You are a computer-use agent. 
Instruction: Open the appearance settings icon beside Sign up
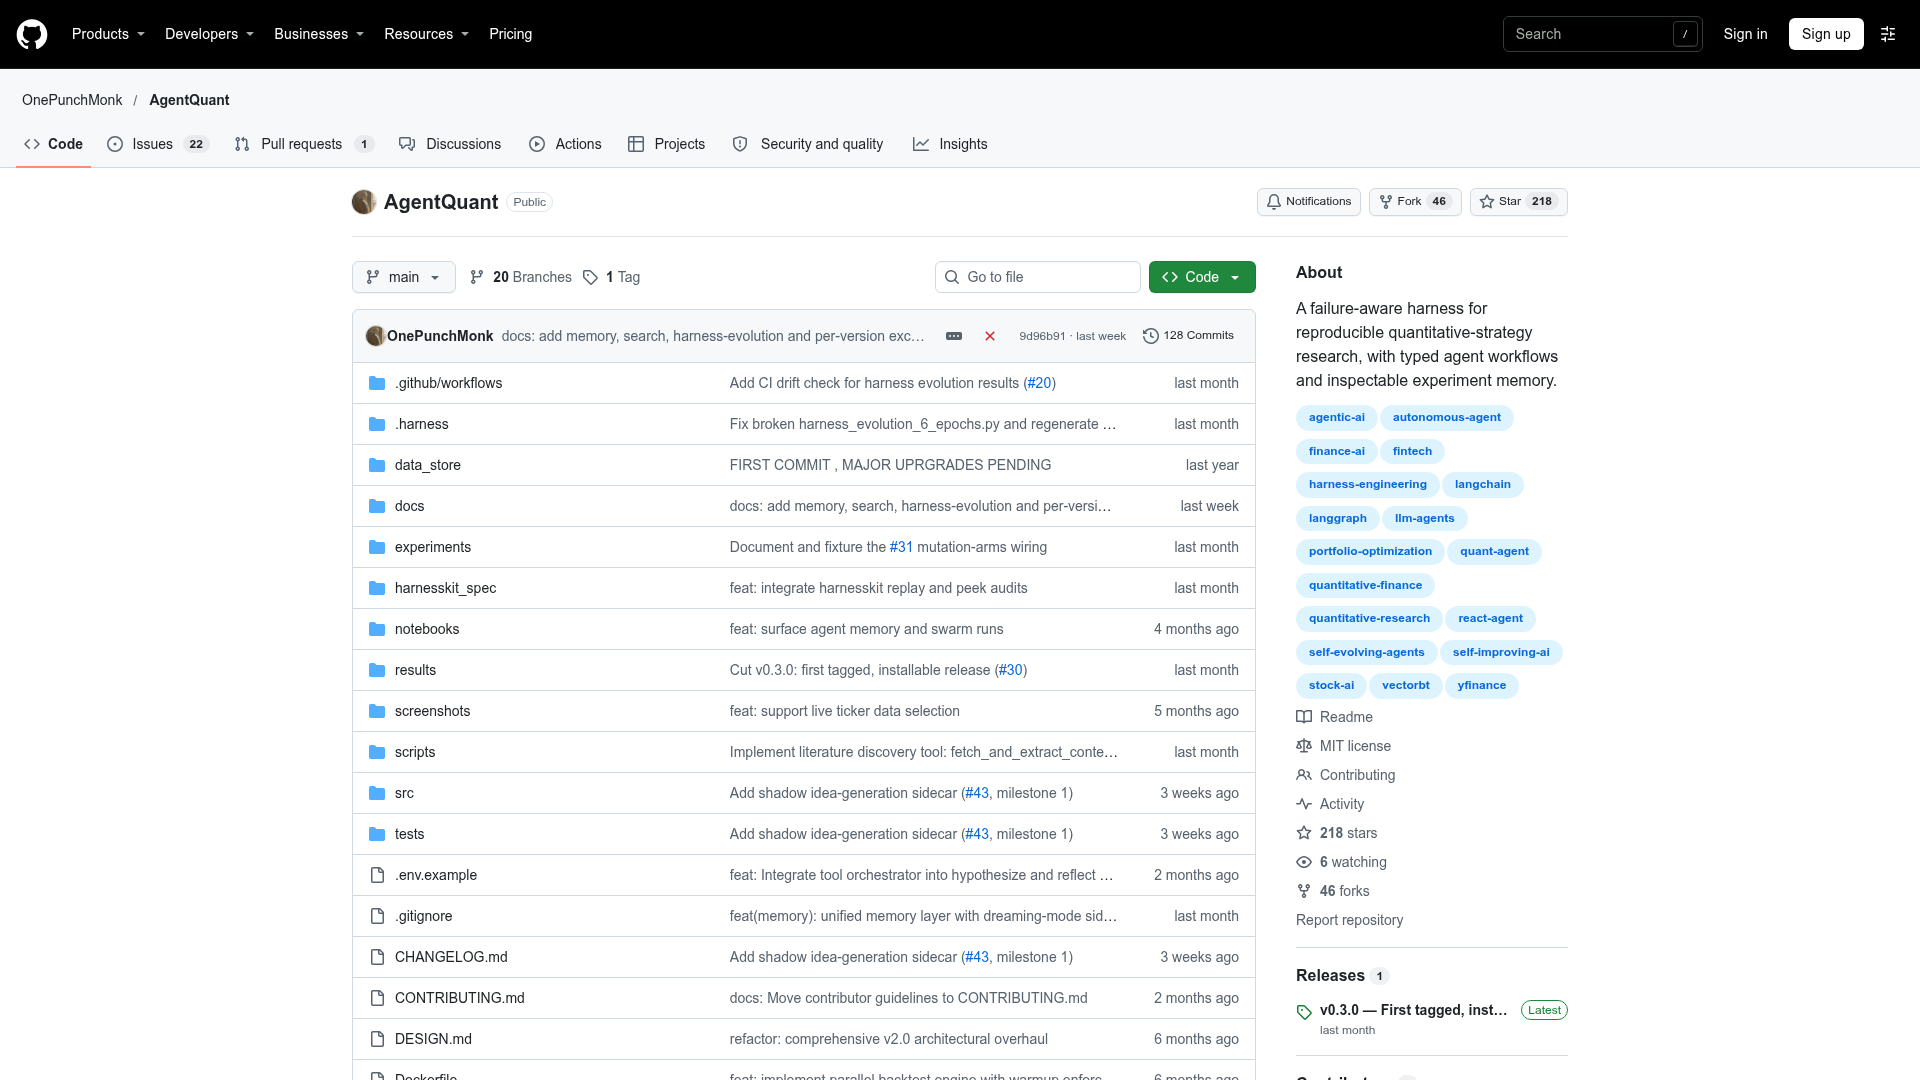[1888, 34]
